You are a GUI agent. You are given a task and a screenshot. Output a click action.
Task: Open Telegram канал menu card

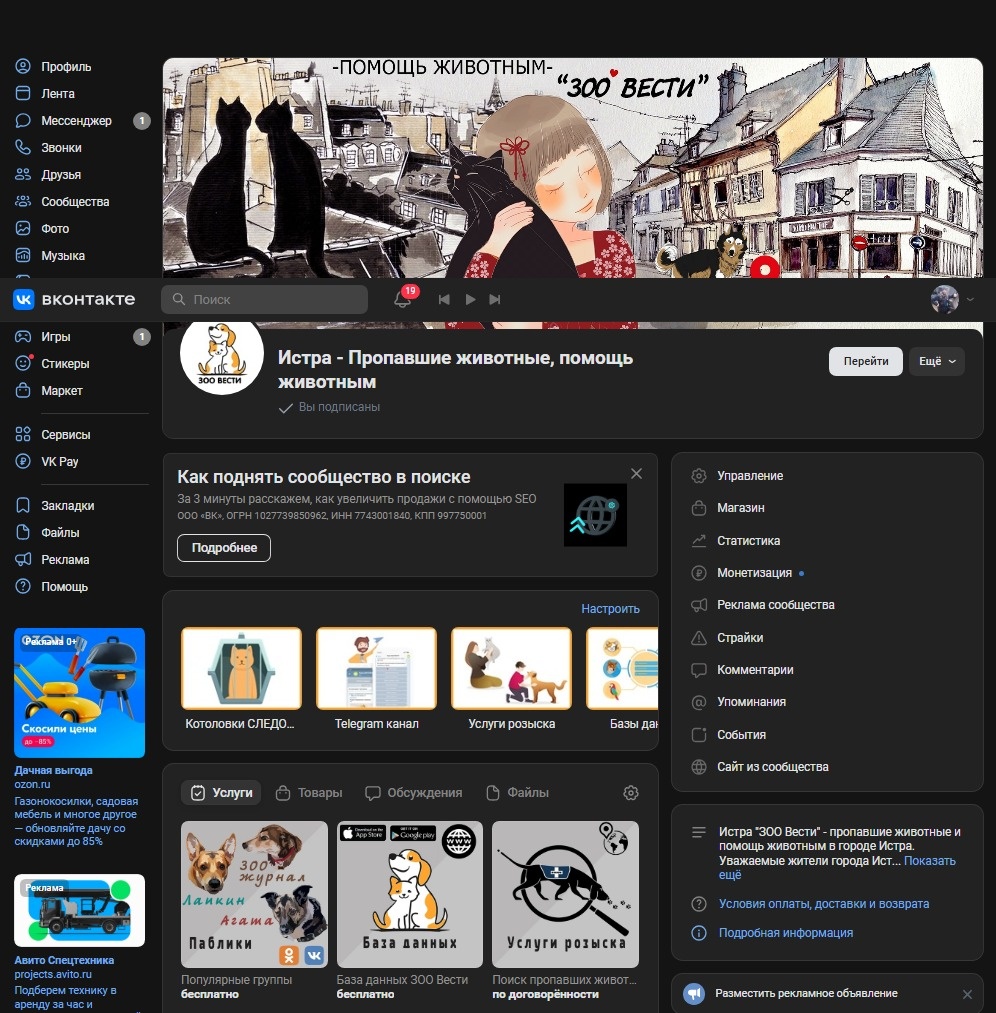377,678
